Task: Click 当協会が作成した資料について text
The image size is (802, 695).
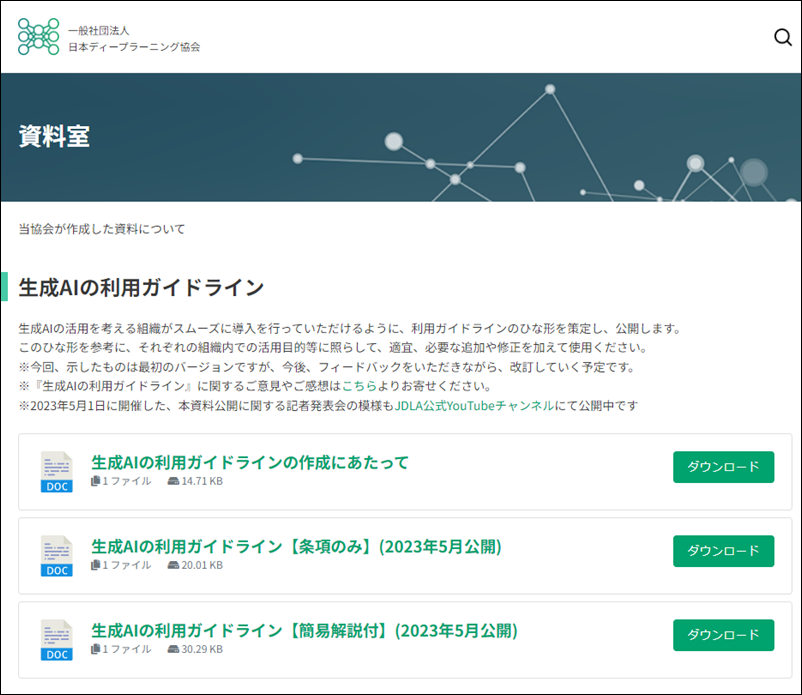Action: [102, 229]
